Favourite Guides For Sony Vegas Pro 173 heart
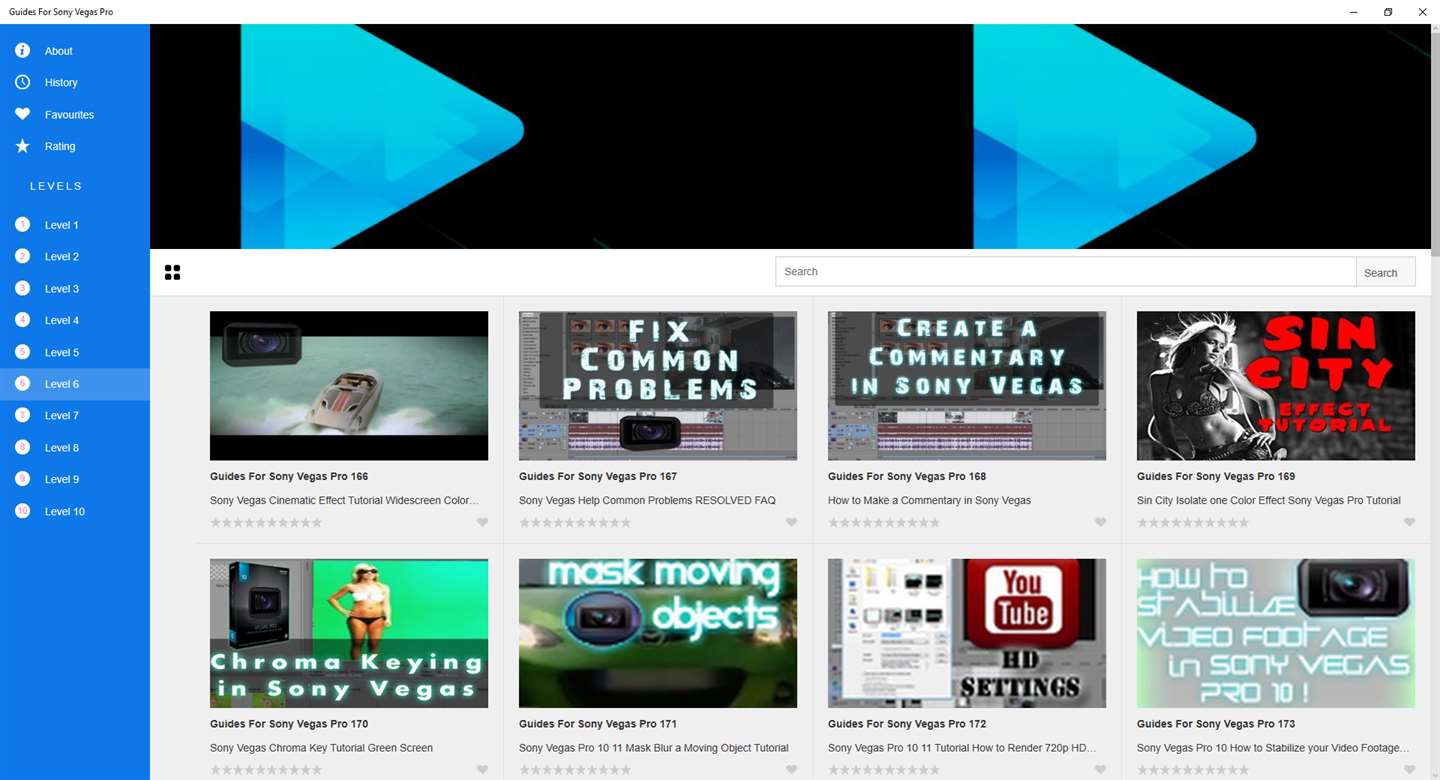This screenshot has width=1440, height=780. click(x=1409, y=770)
